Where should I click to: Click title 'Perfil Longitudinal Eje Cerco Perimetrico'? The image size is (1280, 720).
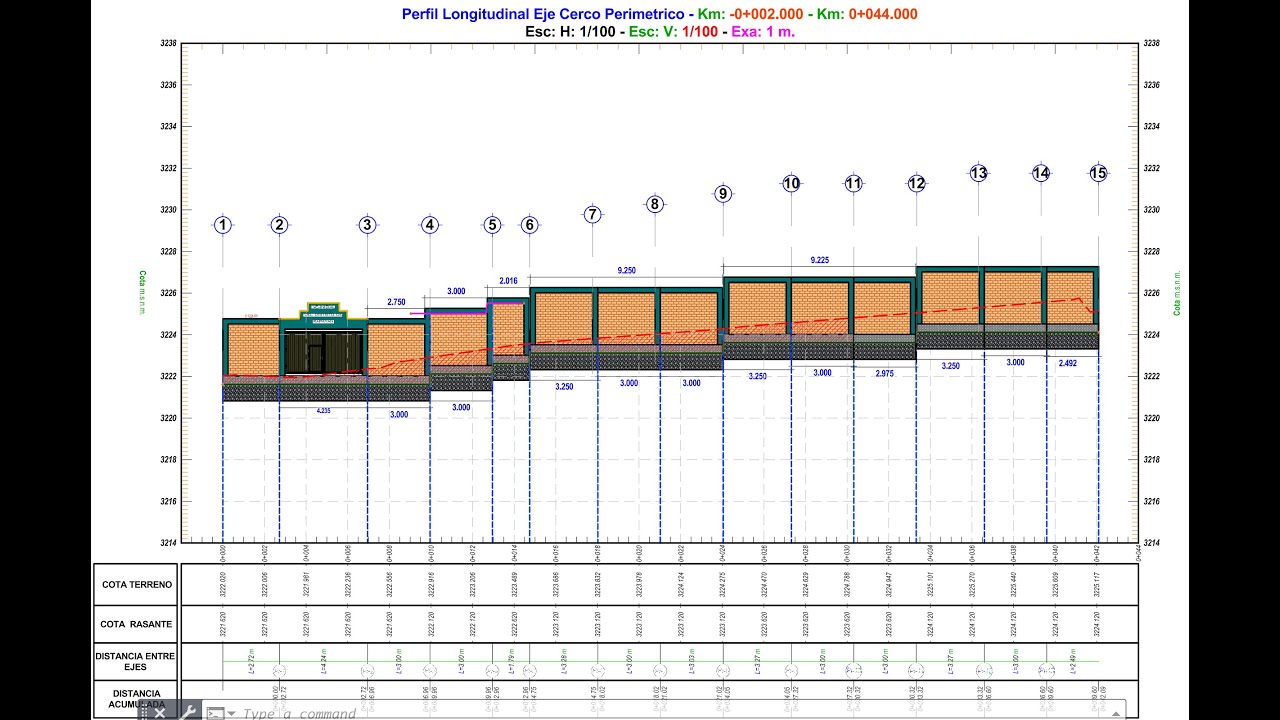click(x=543, y=14)
